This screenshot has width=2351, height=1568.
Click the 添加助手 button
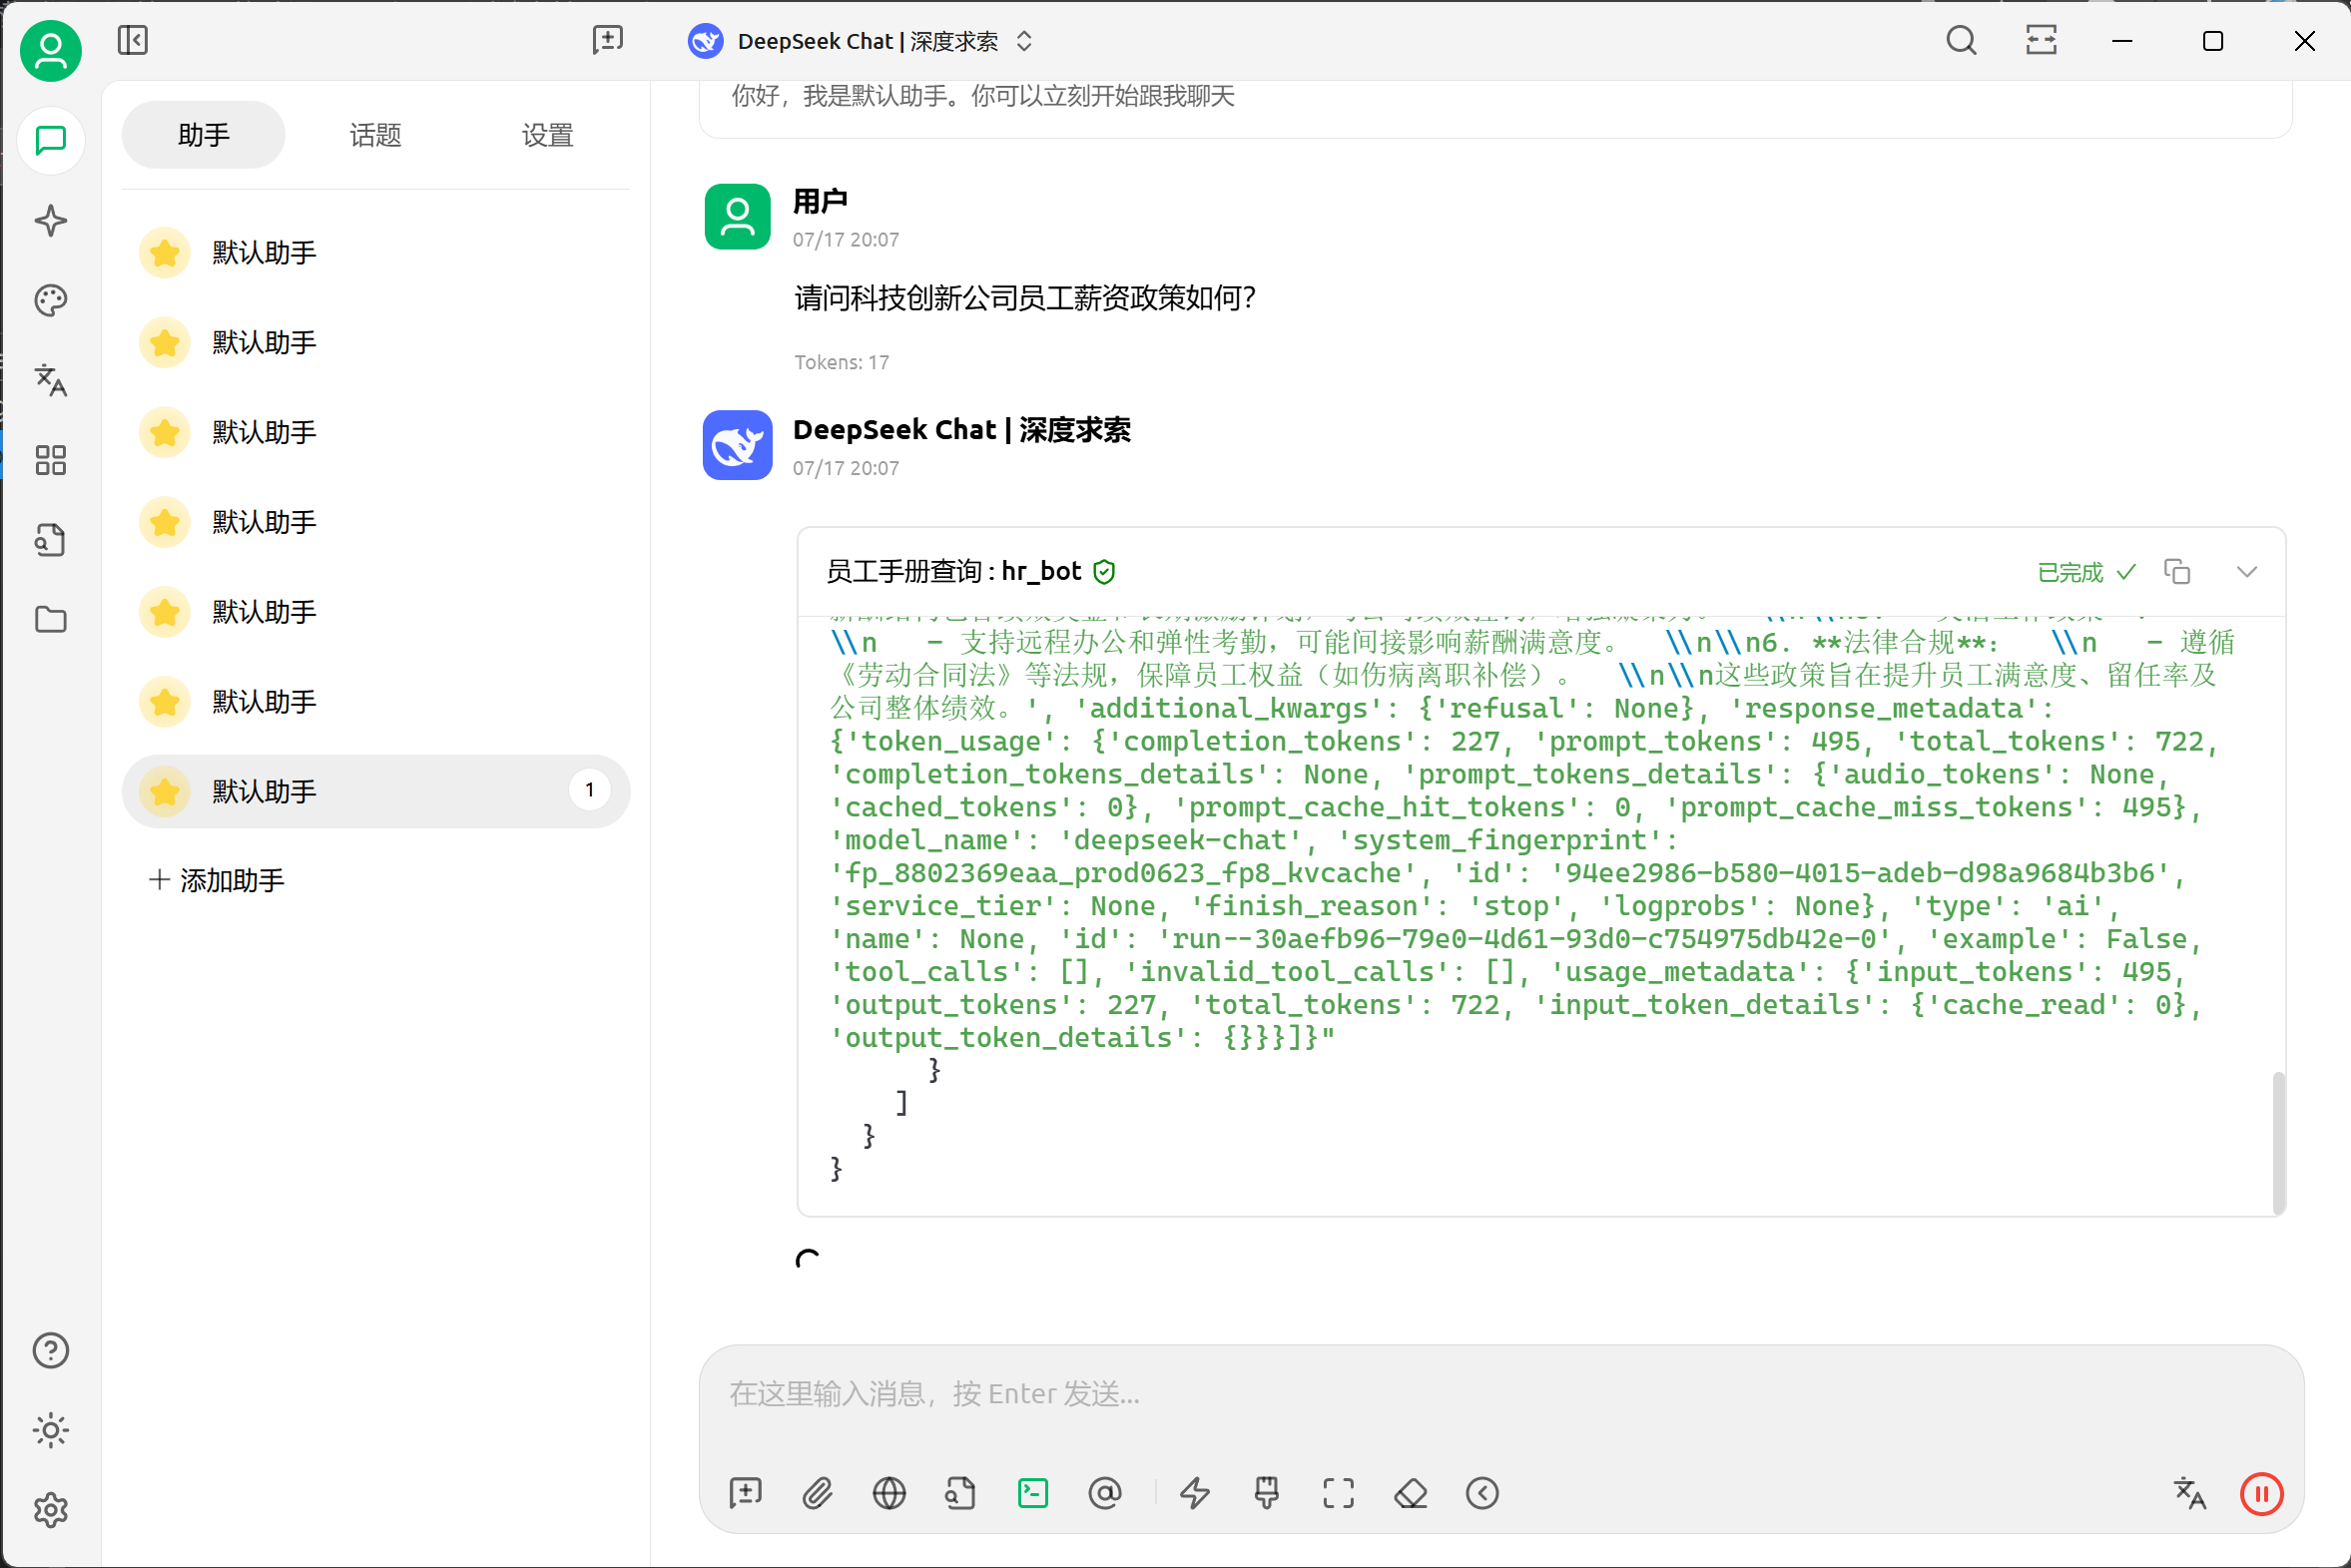(x=217, y=880)
